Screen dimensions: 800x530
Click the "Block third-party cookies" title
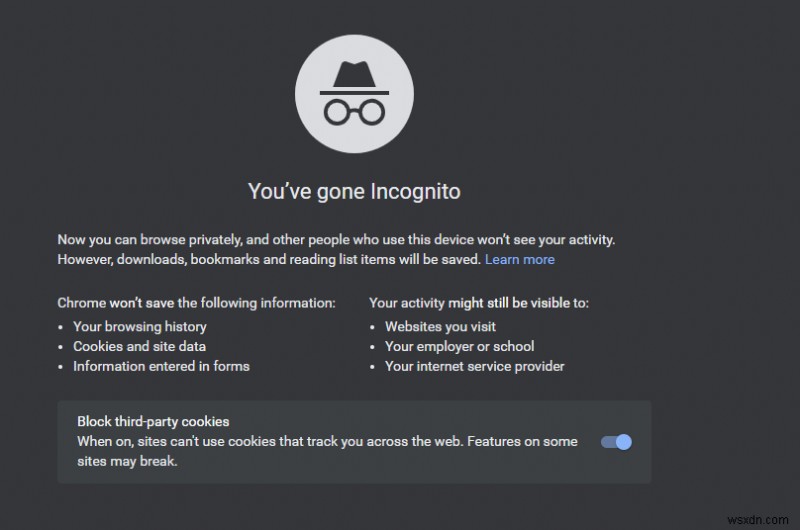pos(153,422)
